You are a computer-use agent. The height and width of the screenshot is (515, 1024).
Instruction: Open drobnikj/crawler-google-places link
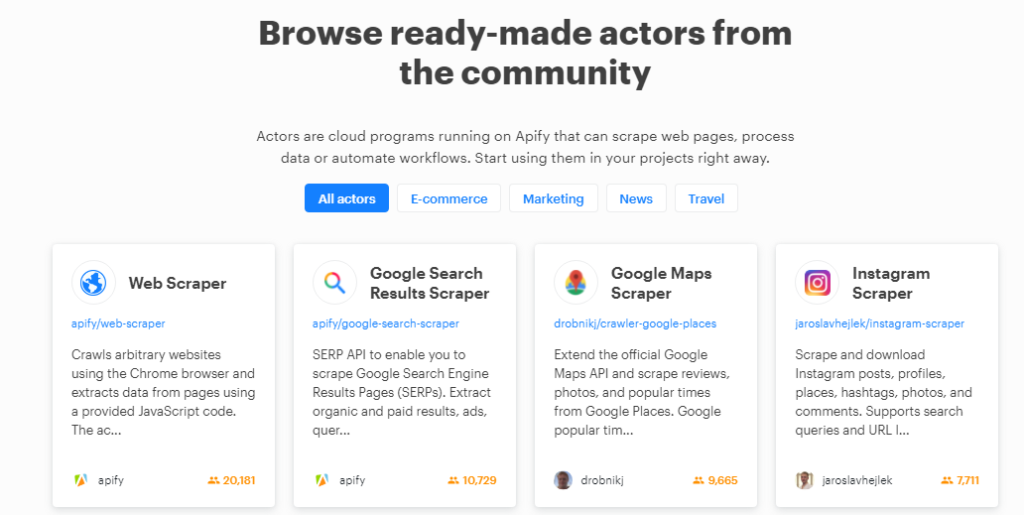(635, 324)
